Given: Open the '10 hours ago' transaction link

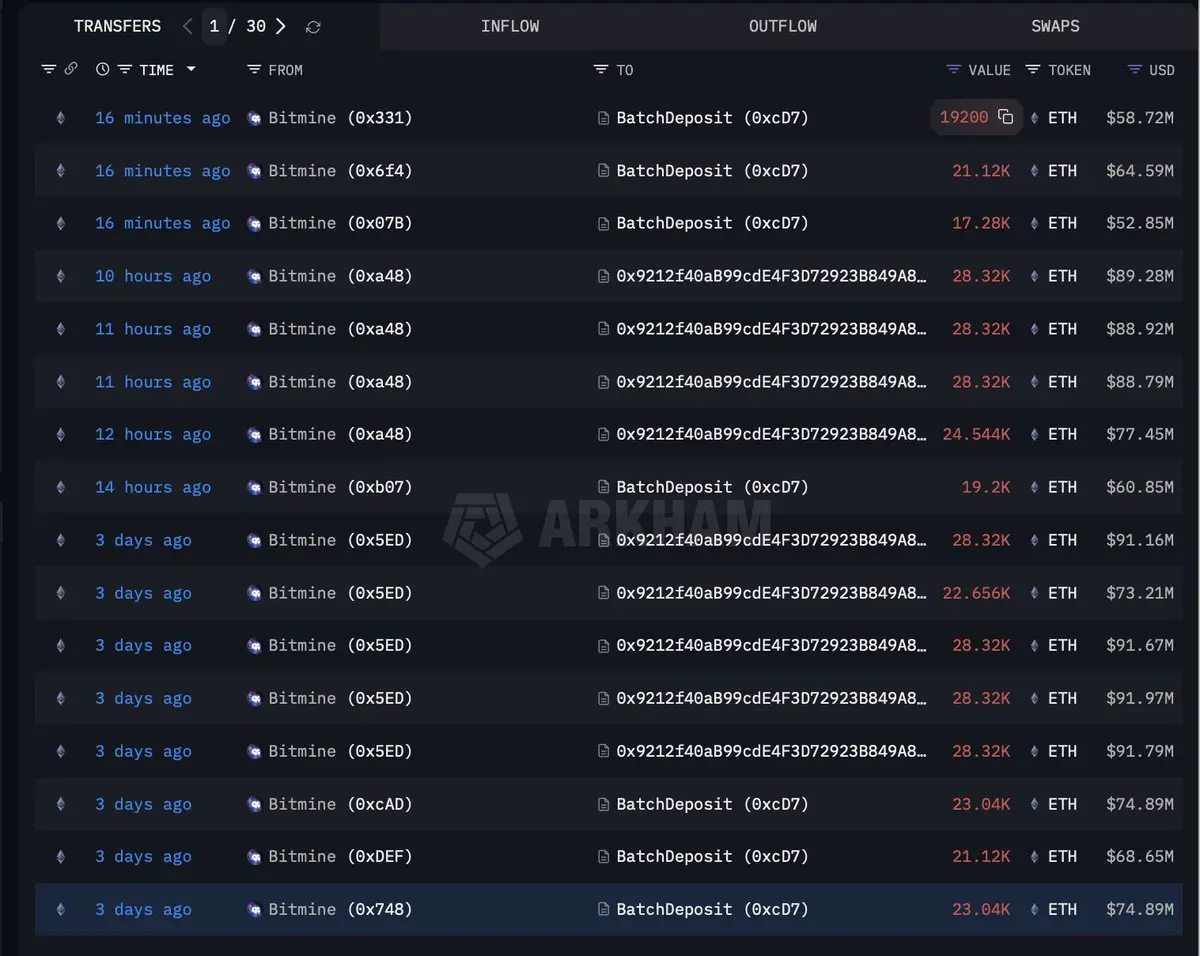Looking at the screenshot, I should (153, 276).
